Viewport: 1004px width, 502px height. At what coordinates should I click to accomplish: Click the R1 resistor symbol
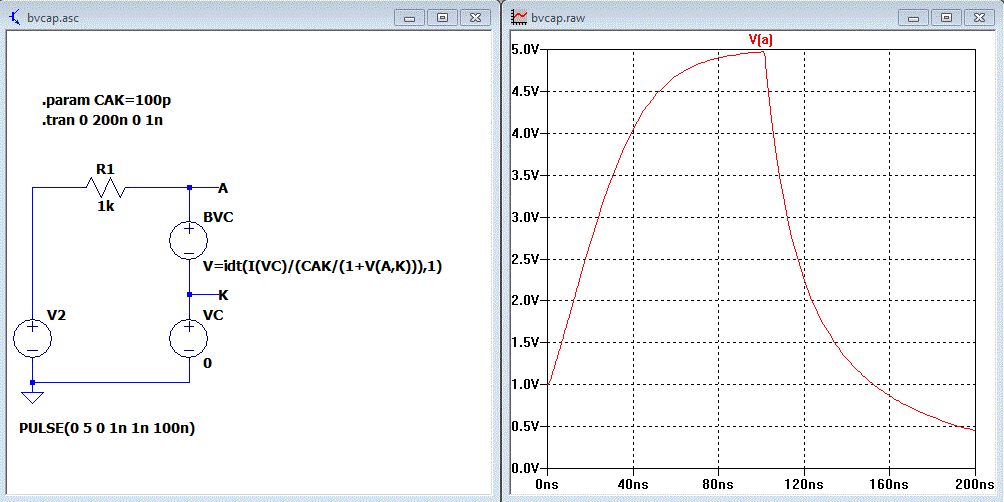pyautogui.click(x=105, y=187)
